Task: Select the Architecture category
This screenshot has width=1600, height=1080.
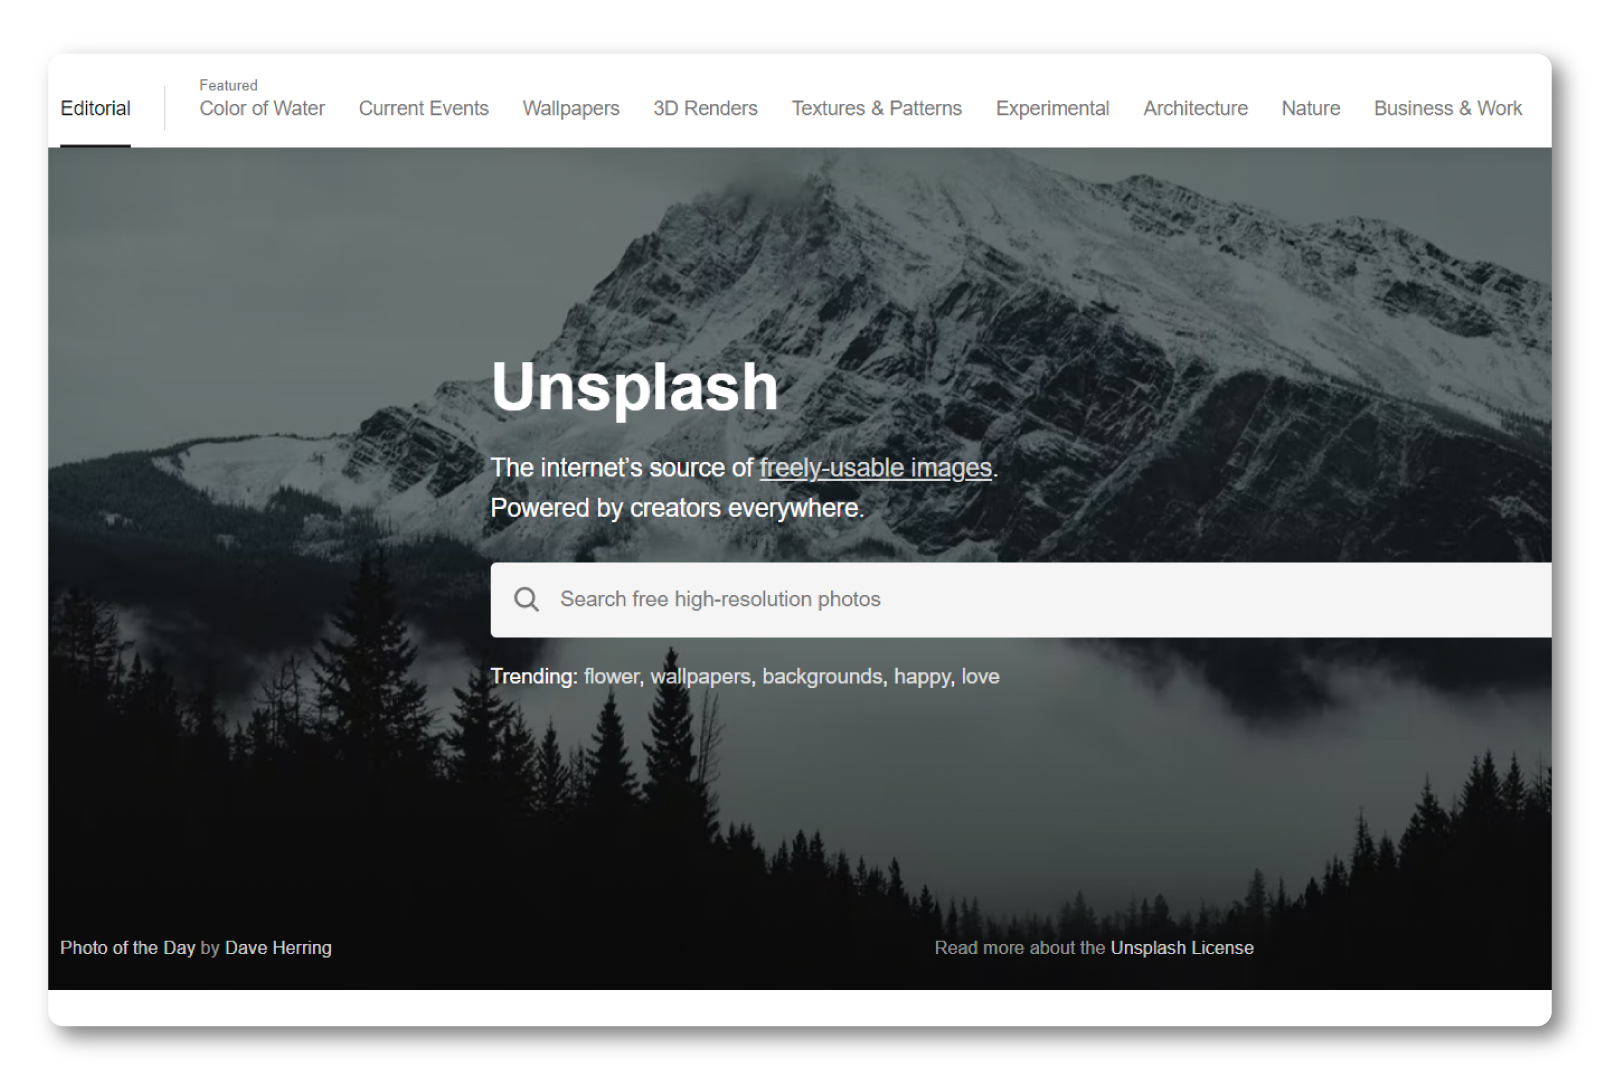Action: pyautogui.click(x=1196, y=108)
